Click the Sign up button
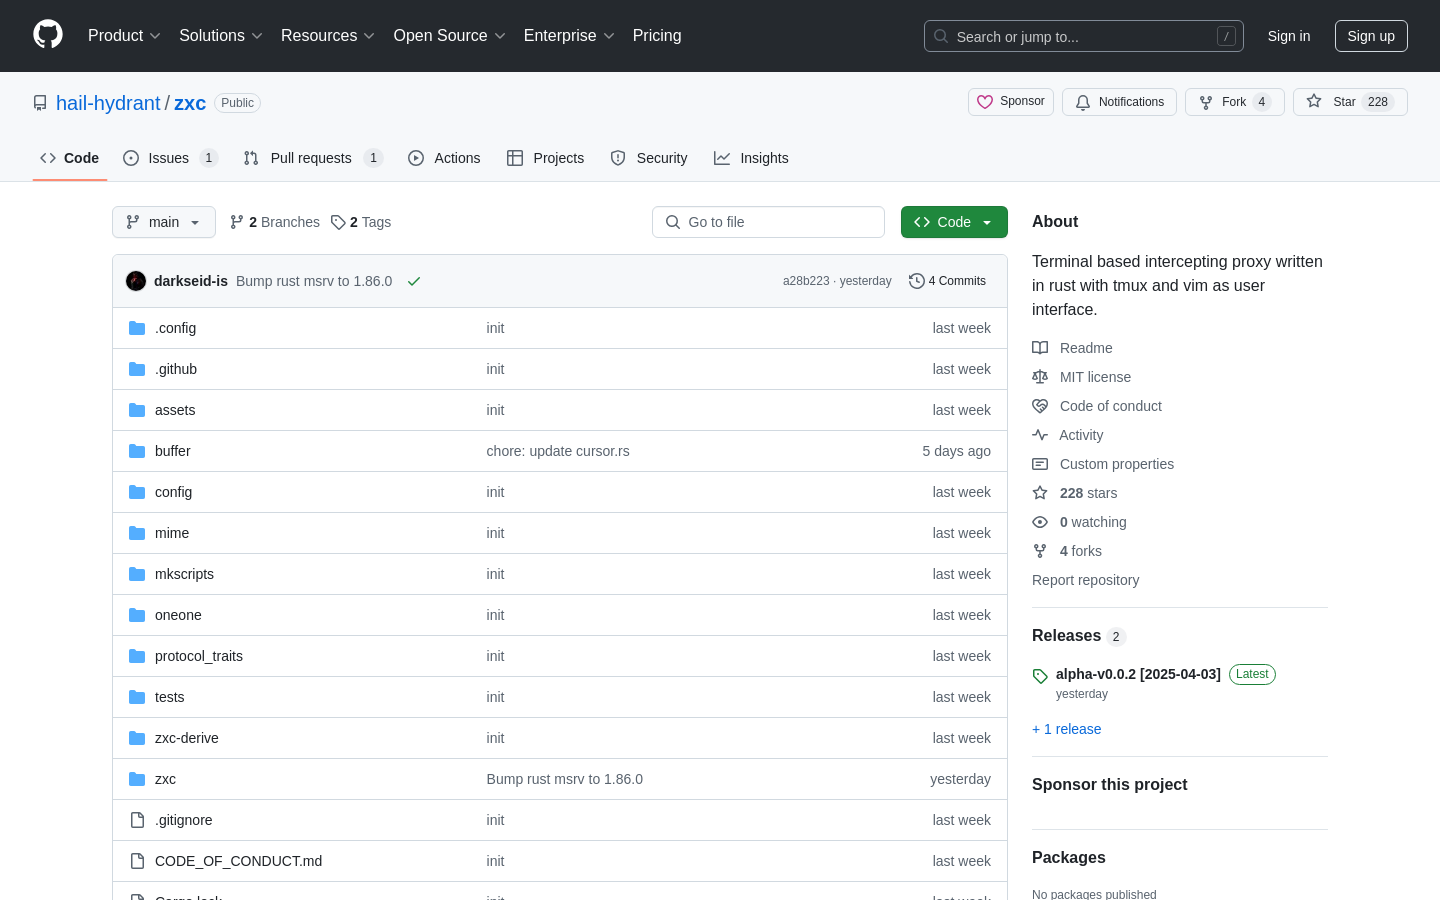The width and height of the screenshot is (1440, 900). point(1371,36)
